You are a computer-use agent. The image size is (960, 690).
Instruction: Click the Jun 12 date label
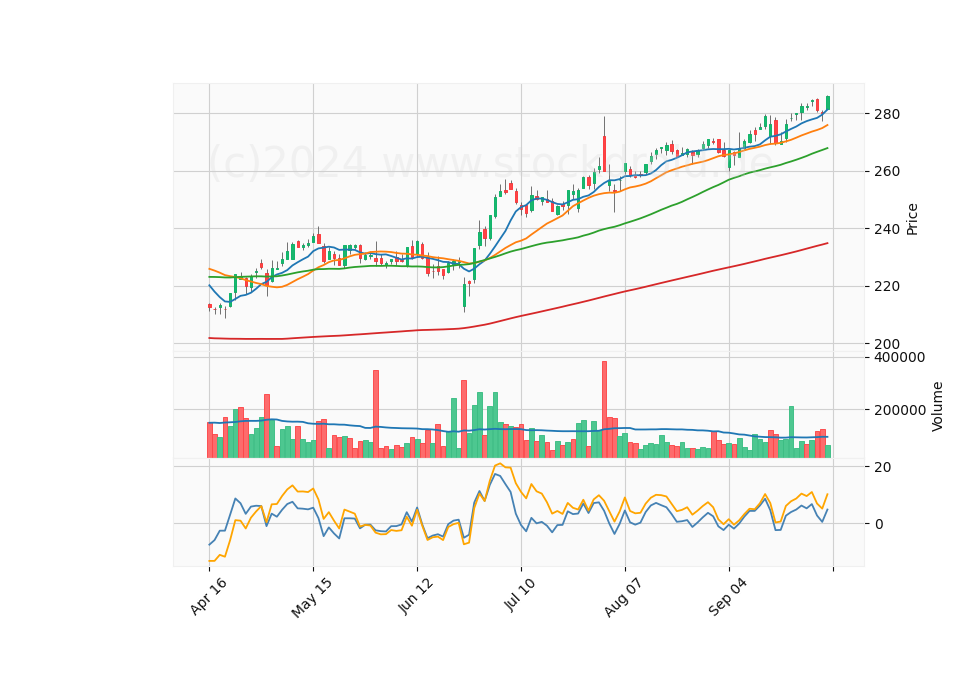pyautogui.click(x=416, y=596)
